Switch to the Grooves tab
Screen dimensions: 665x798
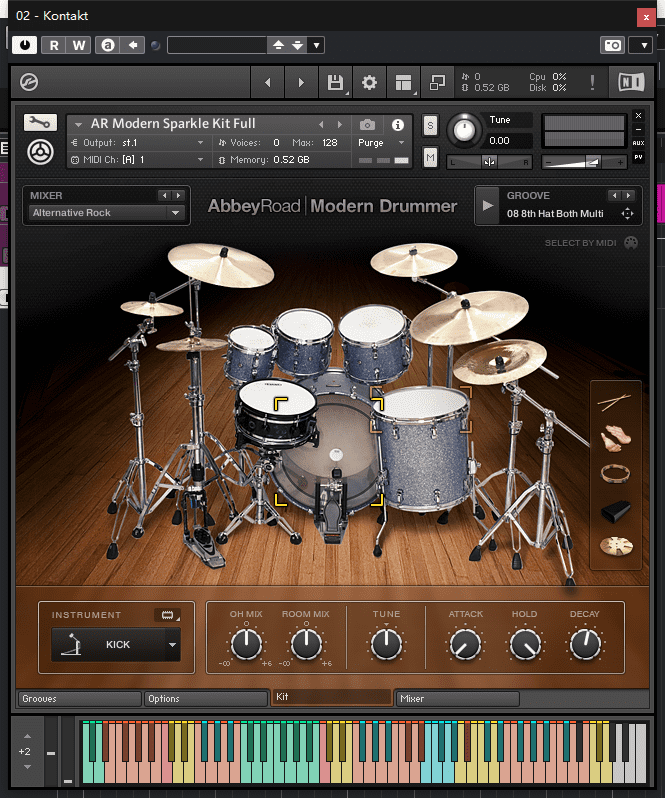click(x=79, y=699)
